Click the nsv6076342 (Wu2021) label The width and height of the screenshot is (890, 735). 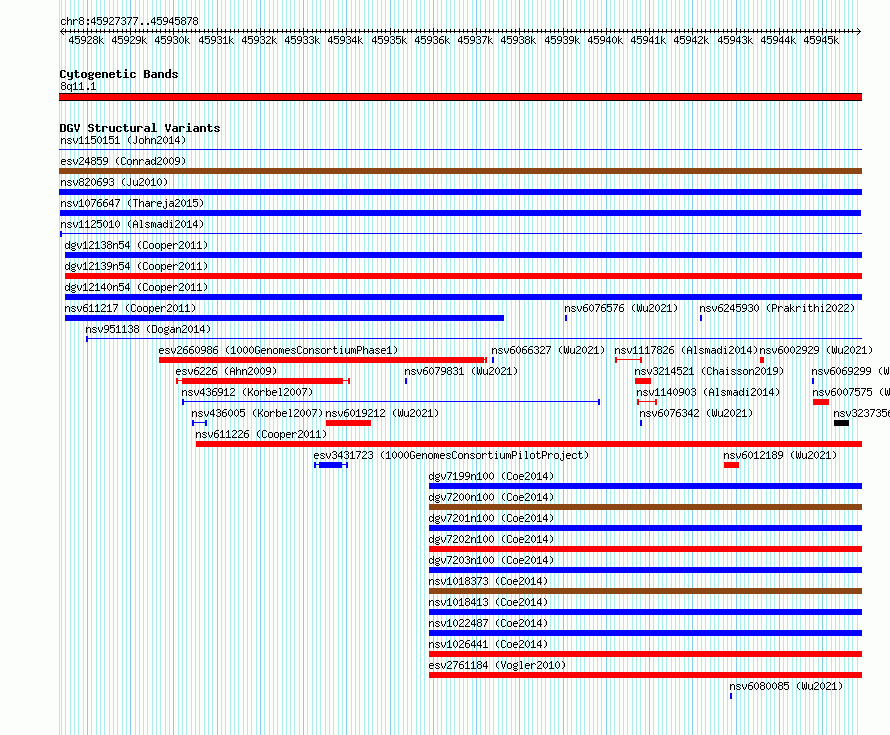696,413
